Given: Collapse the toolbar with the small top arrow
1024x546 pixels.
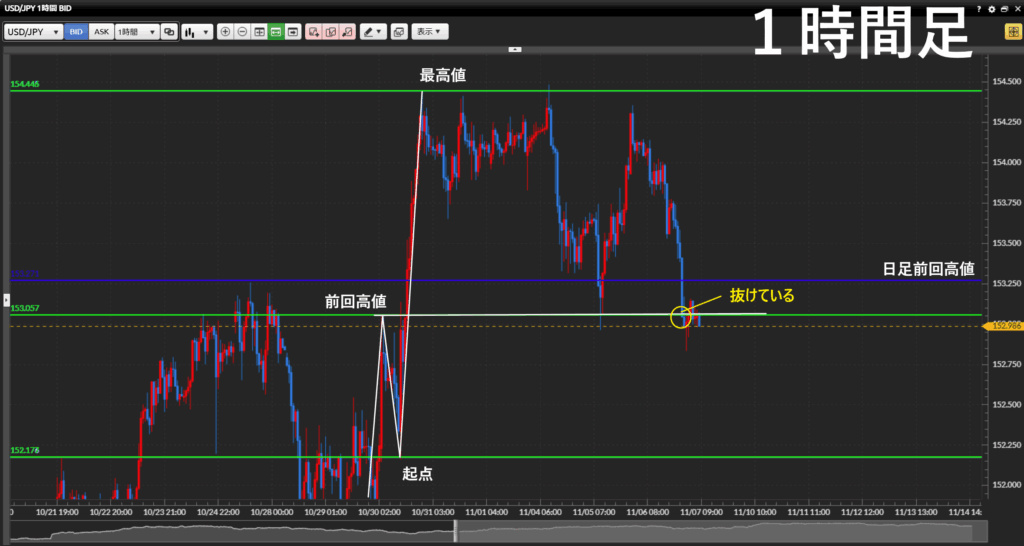Looking at the screenshot, I should point(515,48).
